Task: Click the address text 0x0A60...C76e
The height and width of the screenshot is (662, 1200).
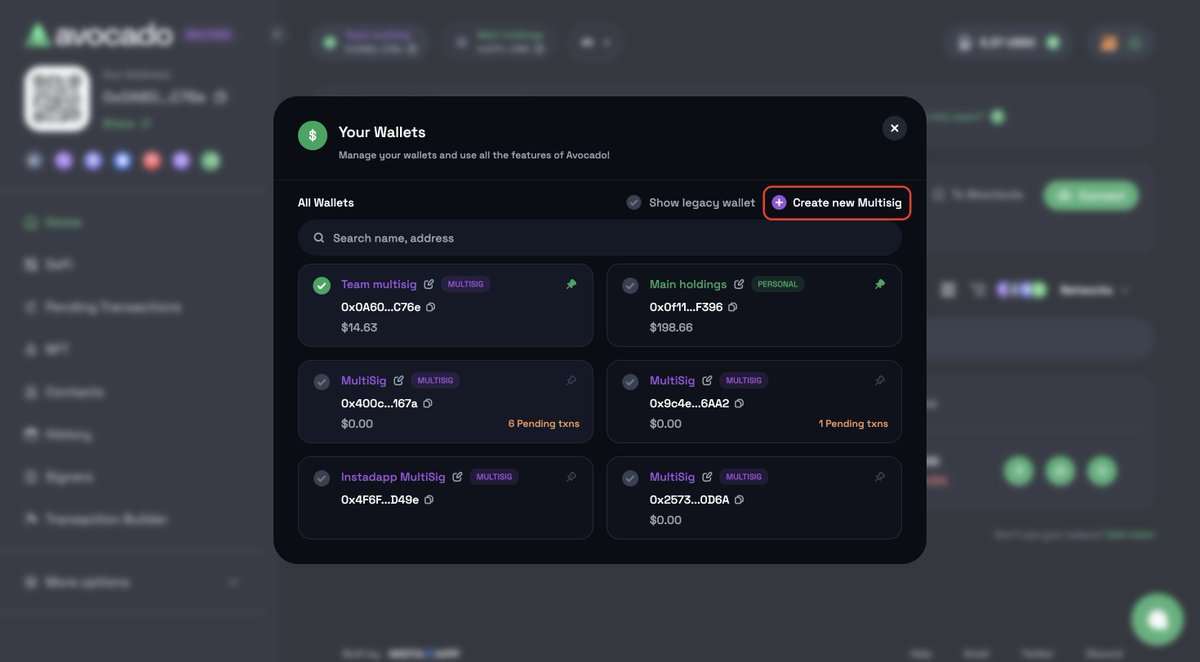Action: click(x=381, y=307)
